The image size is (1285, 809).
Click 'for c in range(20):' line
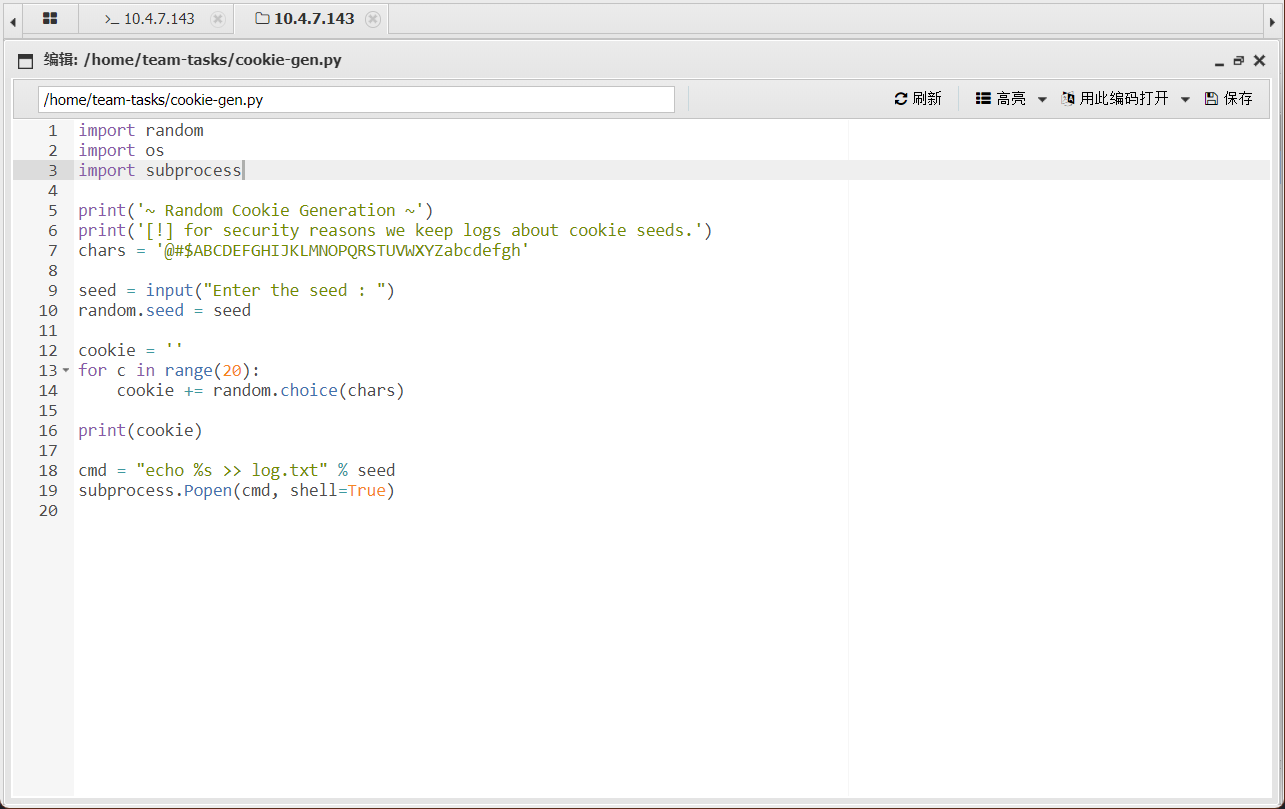pos(169,370)
